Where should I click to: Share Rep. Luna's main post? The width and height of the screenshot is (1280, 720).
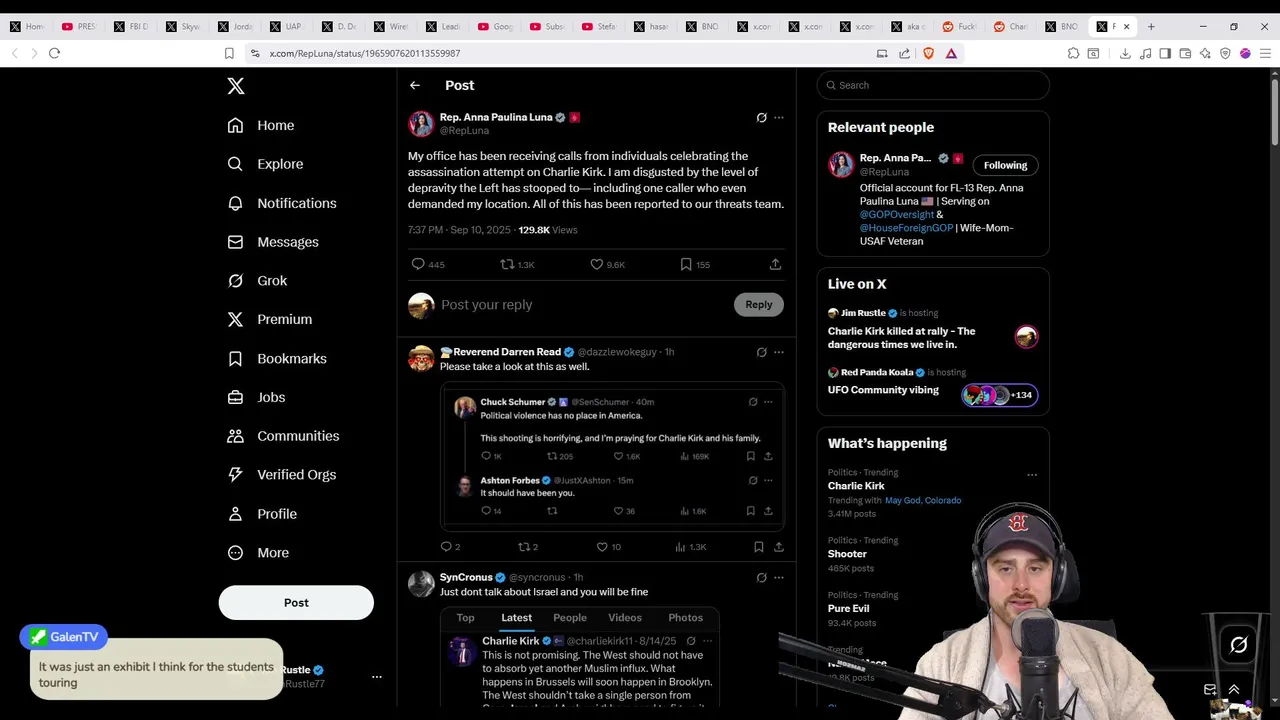click(x=775, y=264)
